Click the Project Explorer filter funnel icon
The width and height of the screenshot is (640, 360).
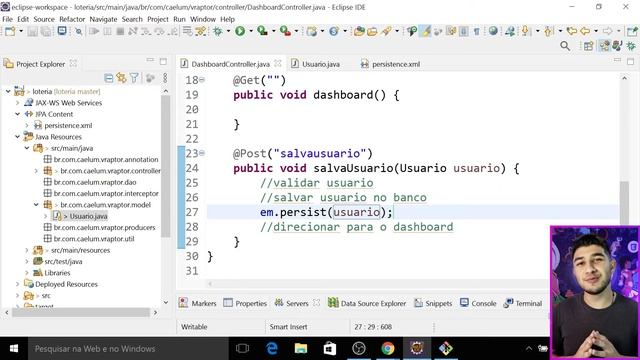pos(134,78)
